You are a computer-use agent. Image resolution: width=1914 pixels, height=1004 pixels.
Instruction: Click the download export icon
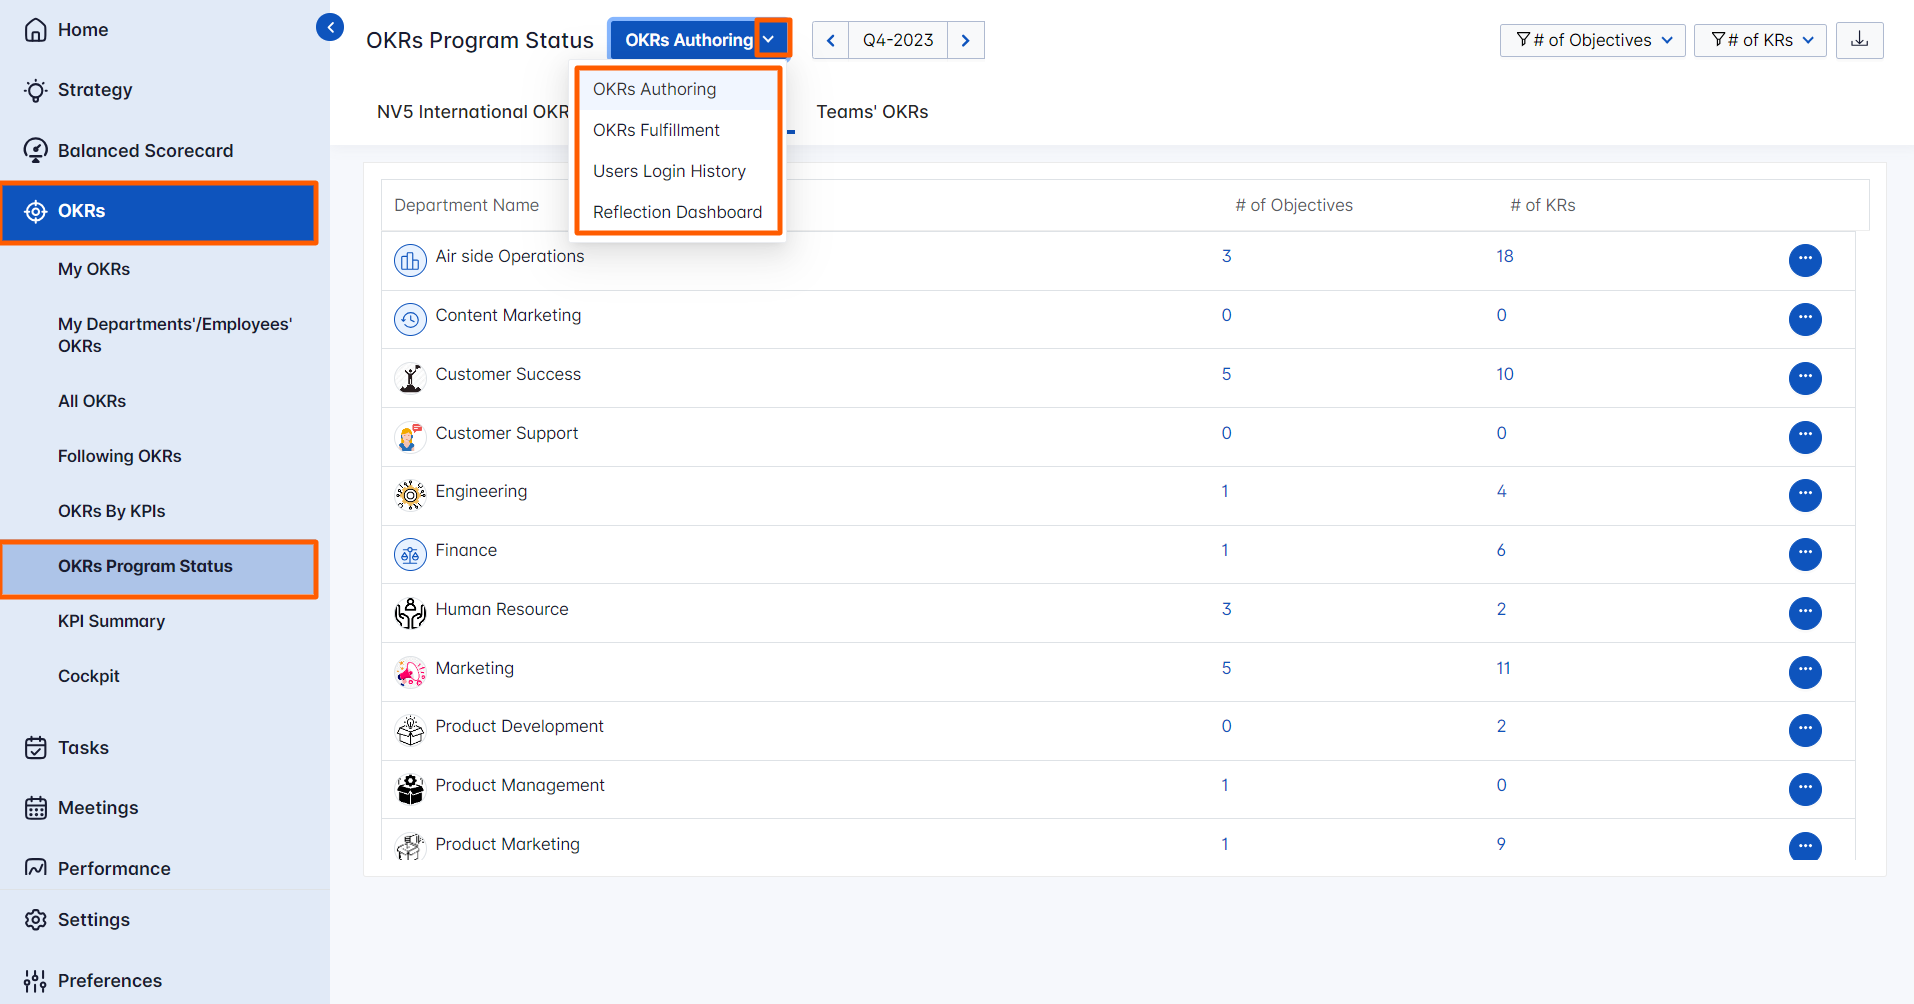1859,40
